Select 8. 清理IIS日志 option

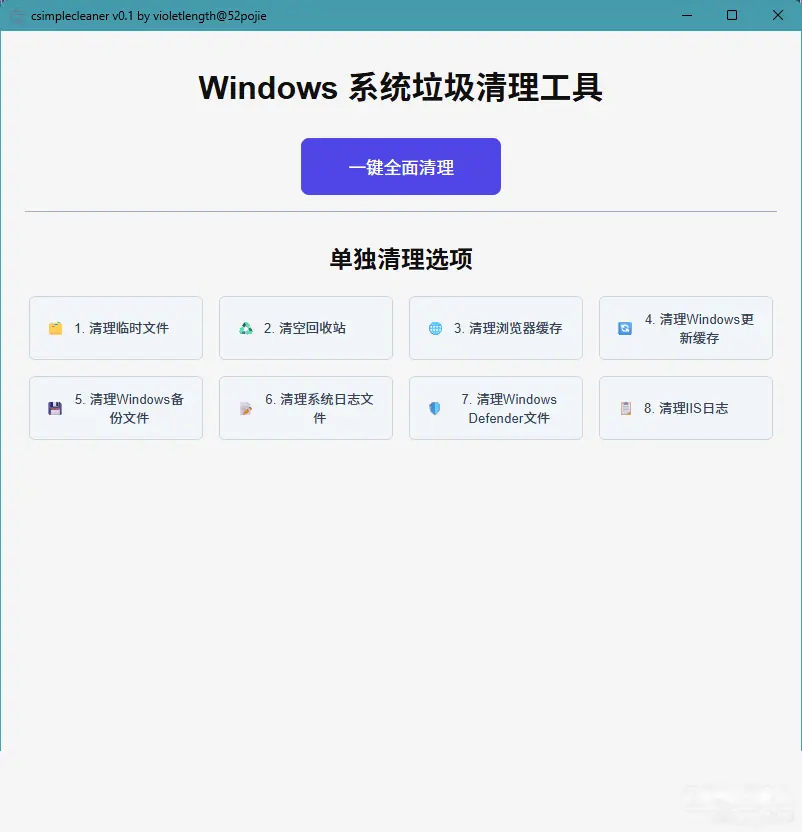pos(686,408)
